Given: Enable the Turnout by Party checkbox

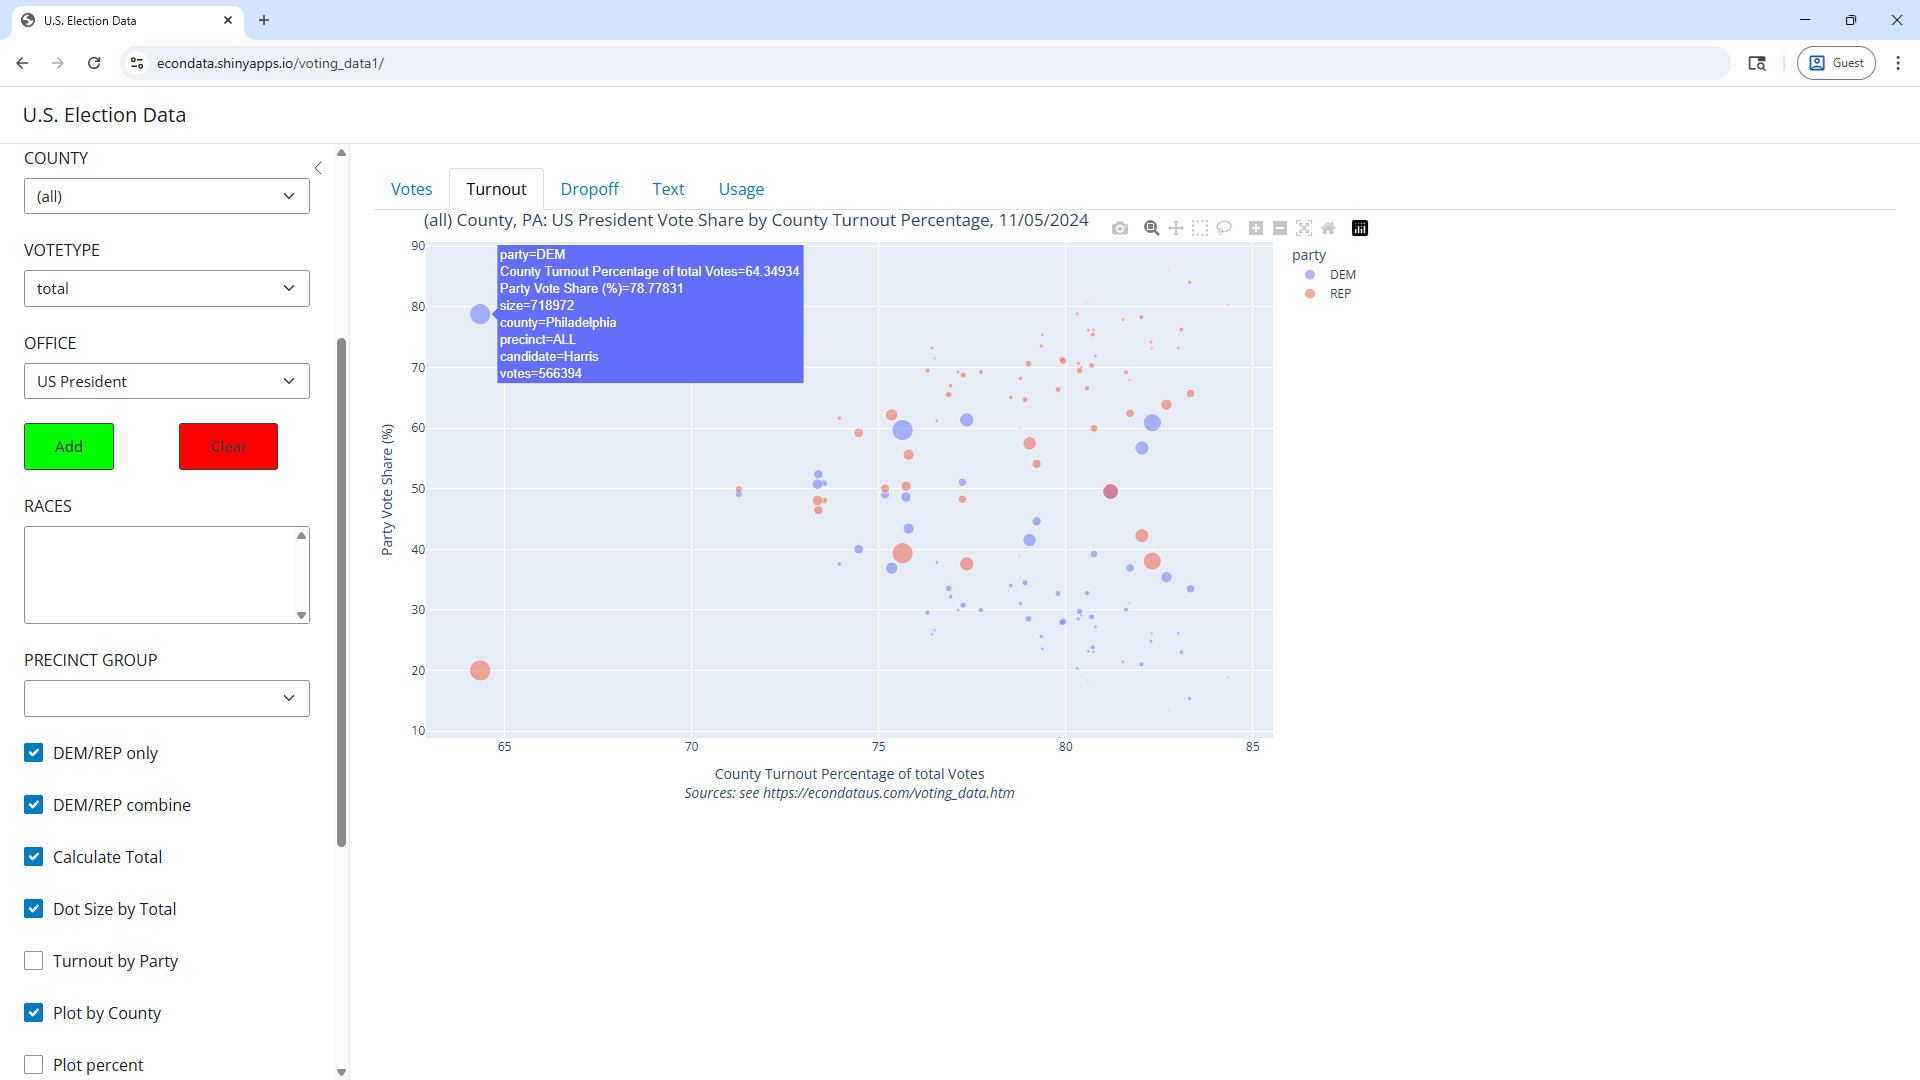Looking at the screenshot, I should [34, 961].
